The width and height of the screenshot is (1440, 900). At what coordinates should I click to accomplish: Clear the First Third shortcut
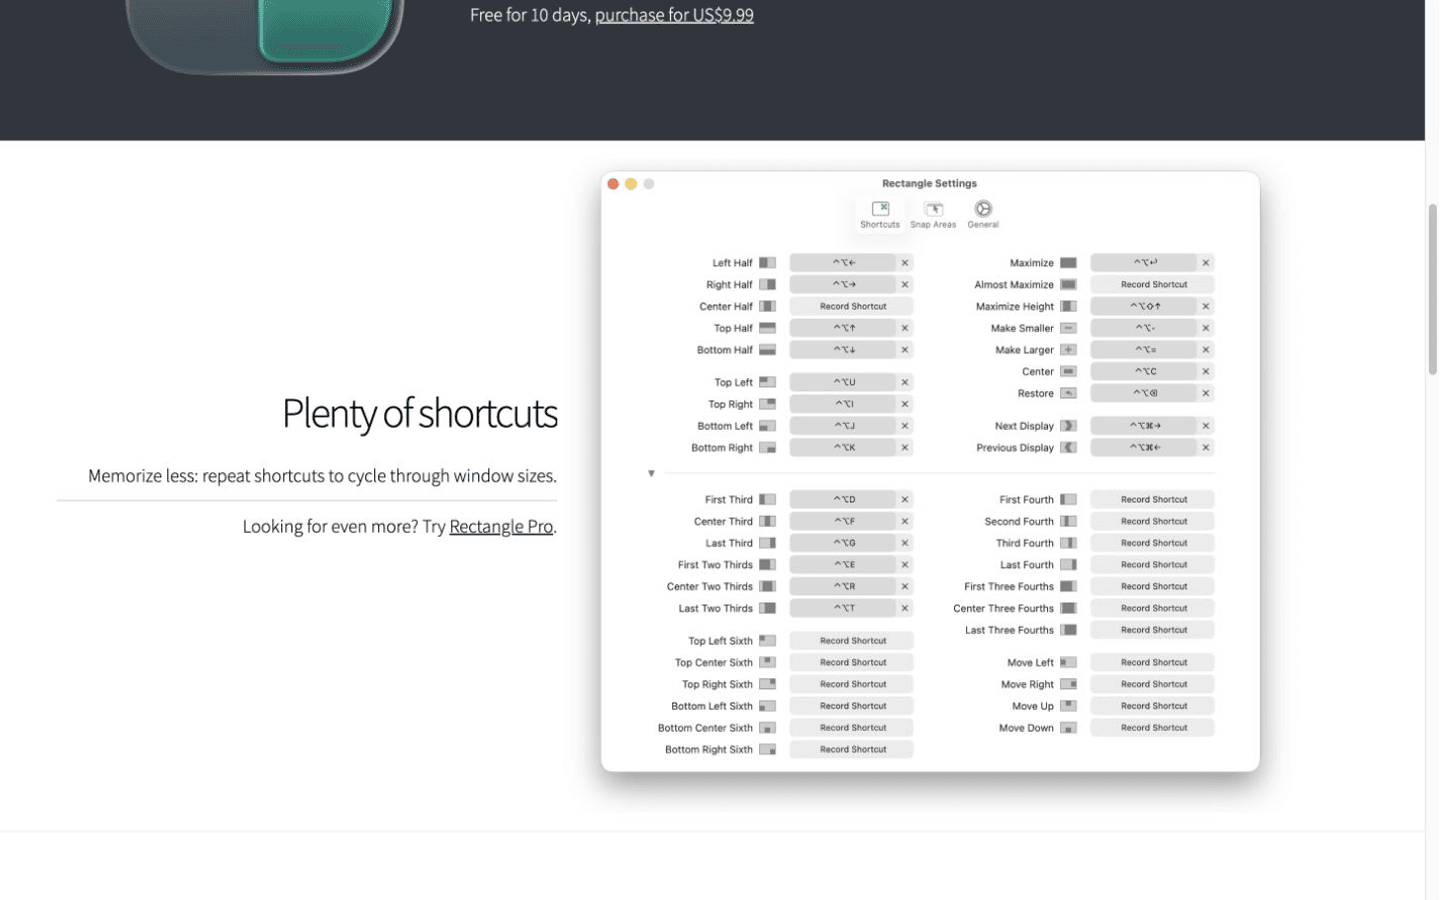pyautogui.click(x=905, y=499)
